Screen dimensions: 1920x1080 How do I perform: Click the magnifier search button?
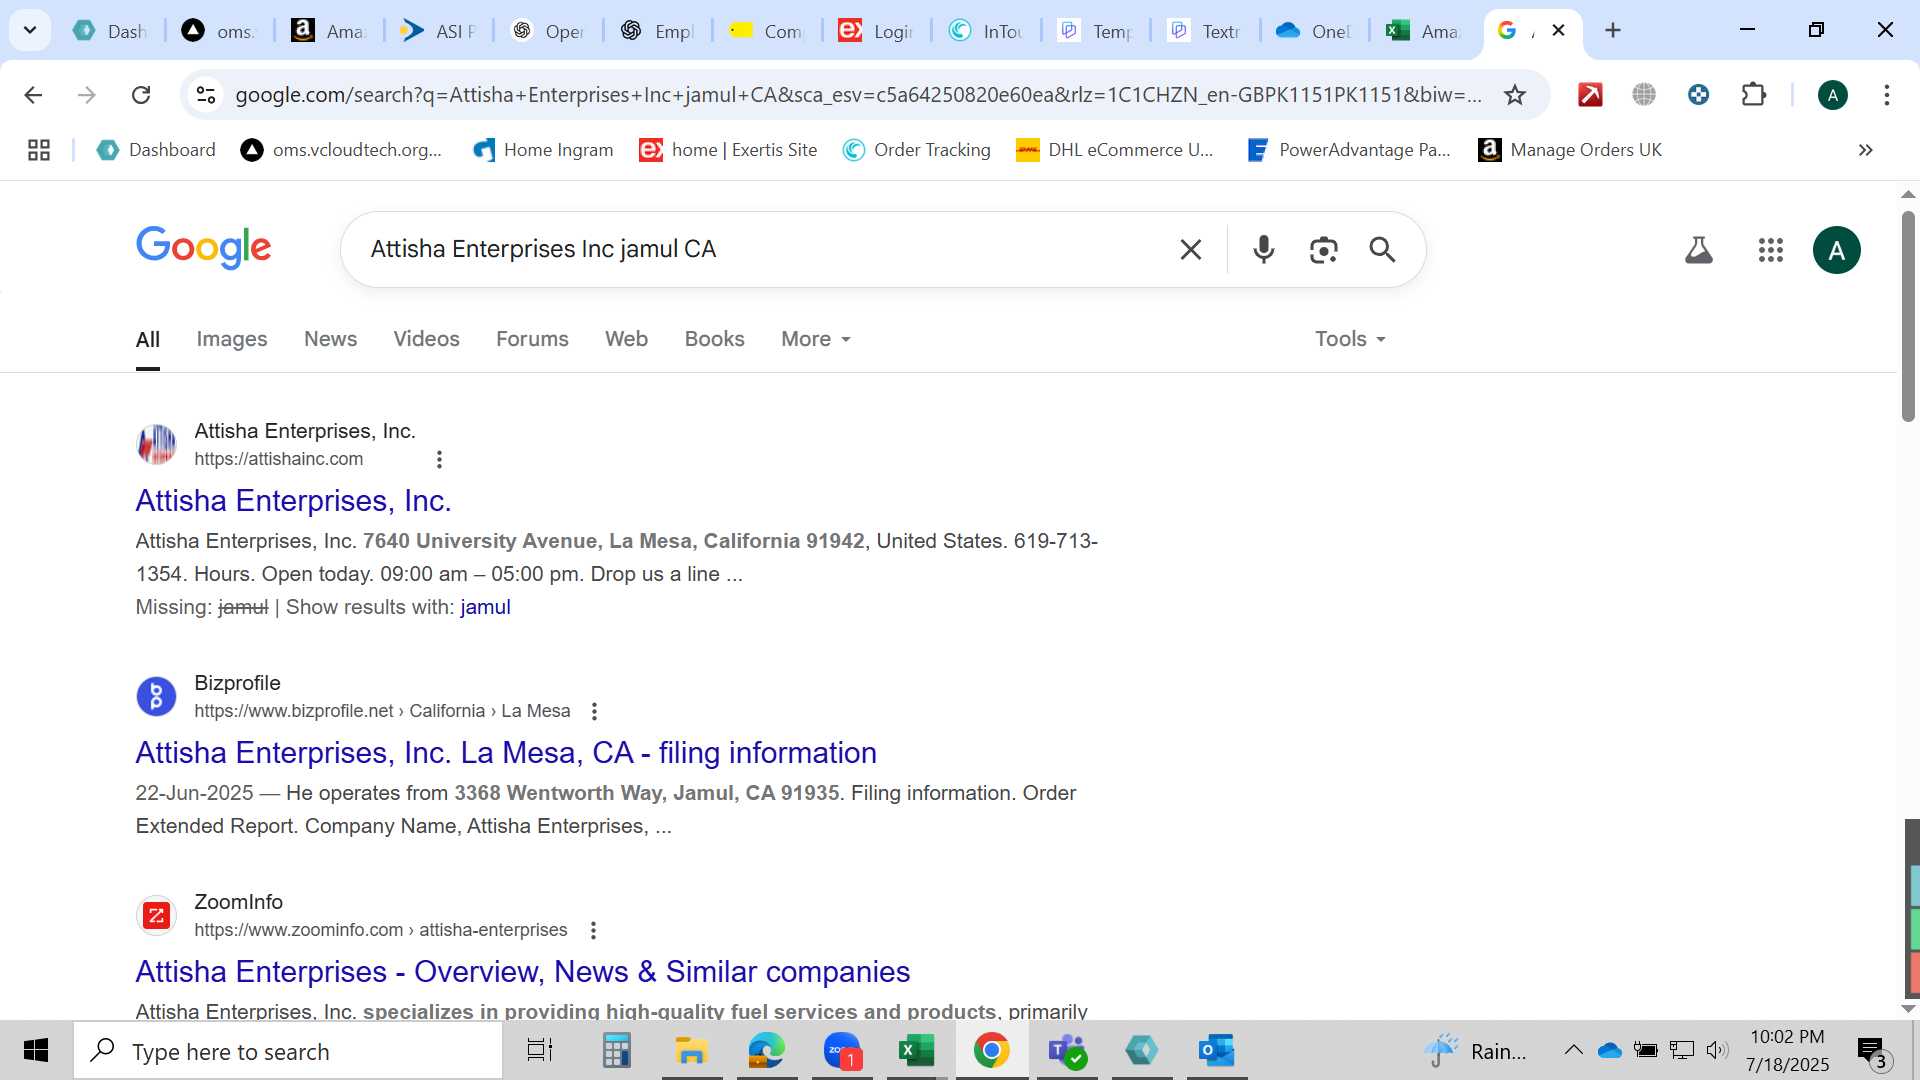(x=1382, y=249)
